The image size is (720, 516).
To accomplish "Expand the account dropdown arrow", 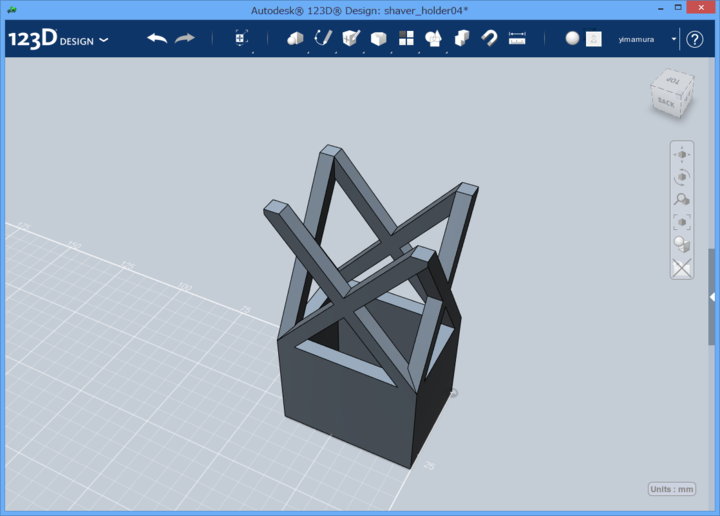I will (674, 39).
